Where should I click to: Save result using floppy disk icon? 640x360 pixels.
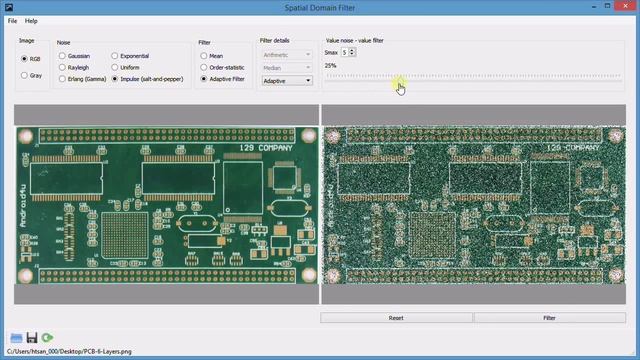[32, 338]
